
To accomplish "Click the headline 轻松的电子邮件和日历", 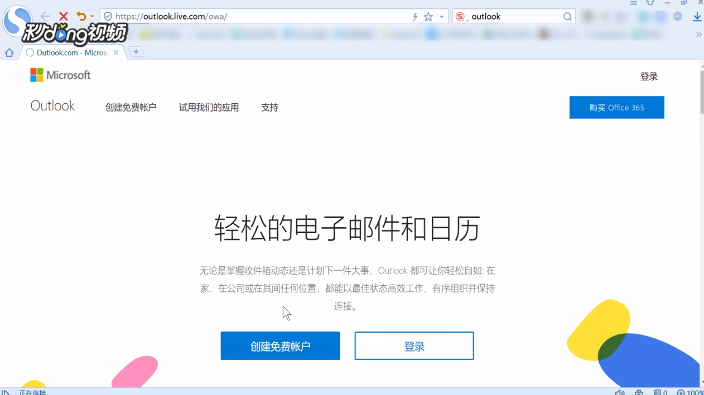I will pos(347,228).
